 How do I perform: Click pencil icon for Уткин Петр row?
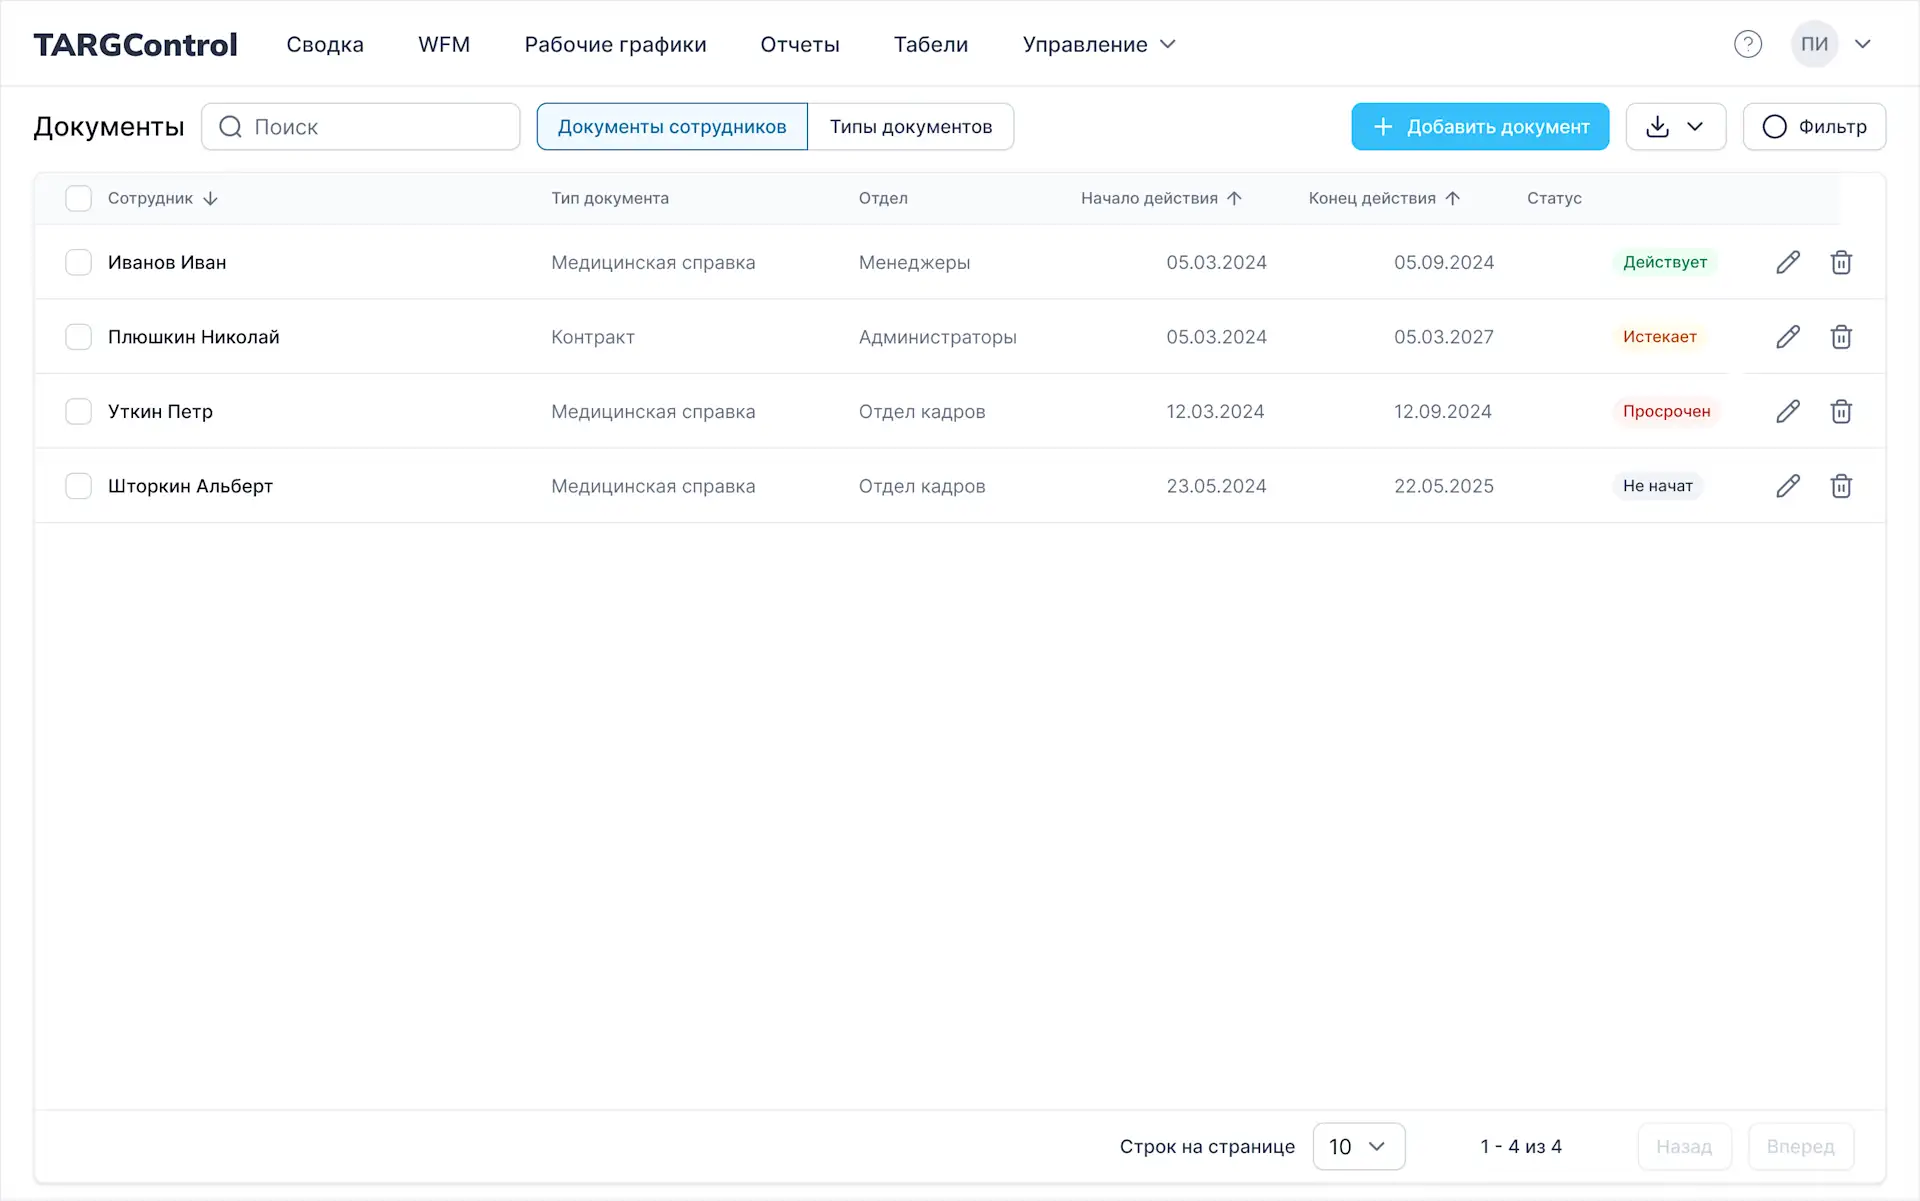tap(1788, 411)
